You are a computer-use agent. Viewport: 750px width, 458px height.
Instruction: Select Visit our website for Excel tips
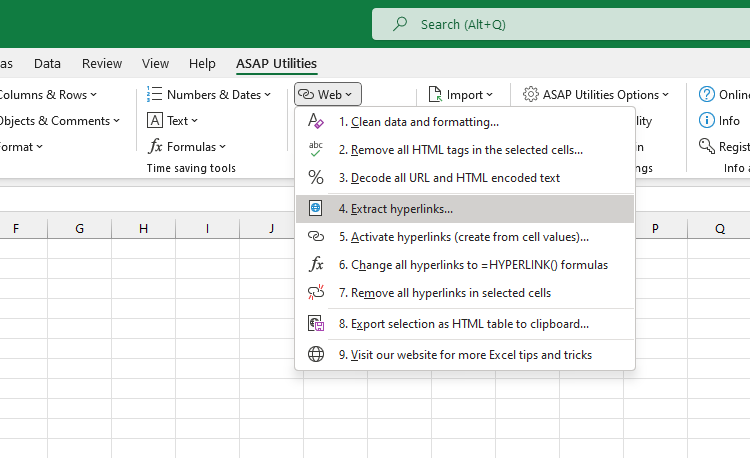pos(465,355)
